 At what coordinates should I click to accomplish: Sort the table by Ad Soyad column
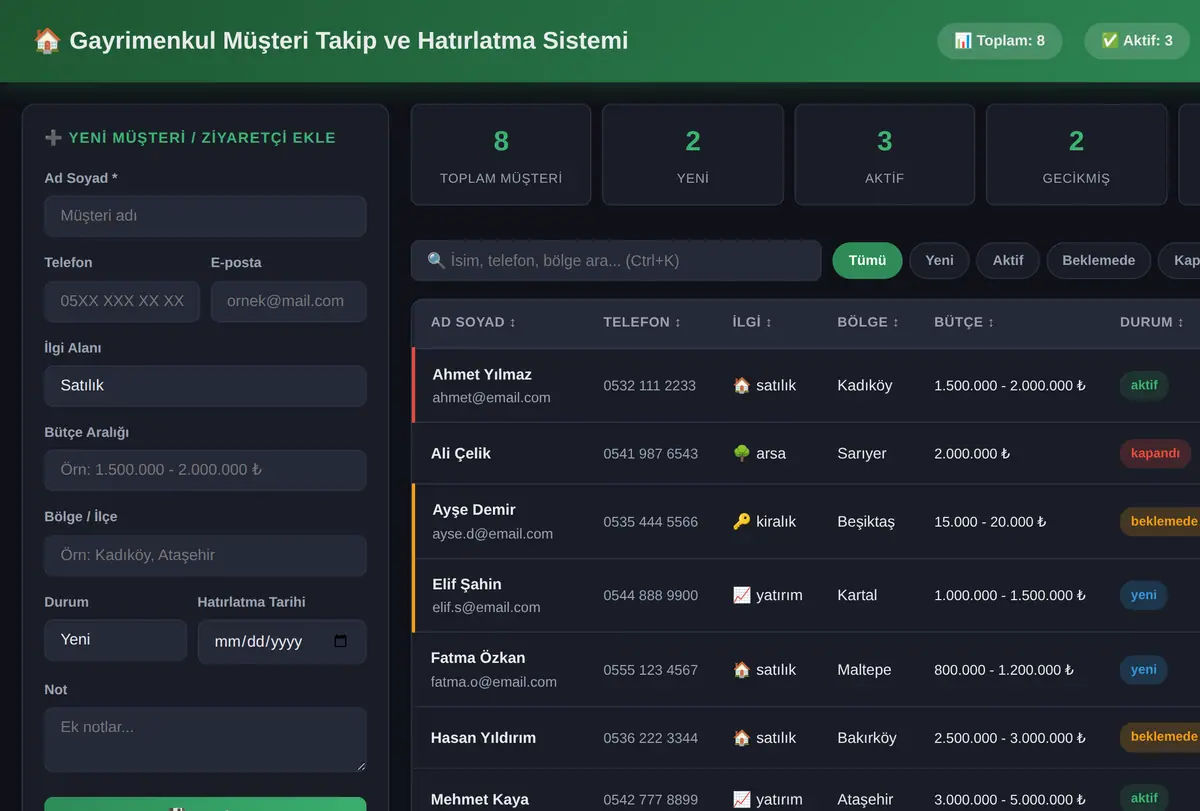(474, 322)
